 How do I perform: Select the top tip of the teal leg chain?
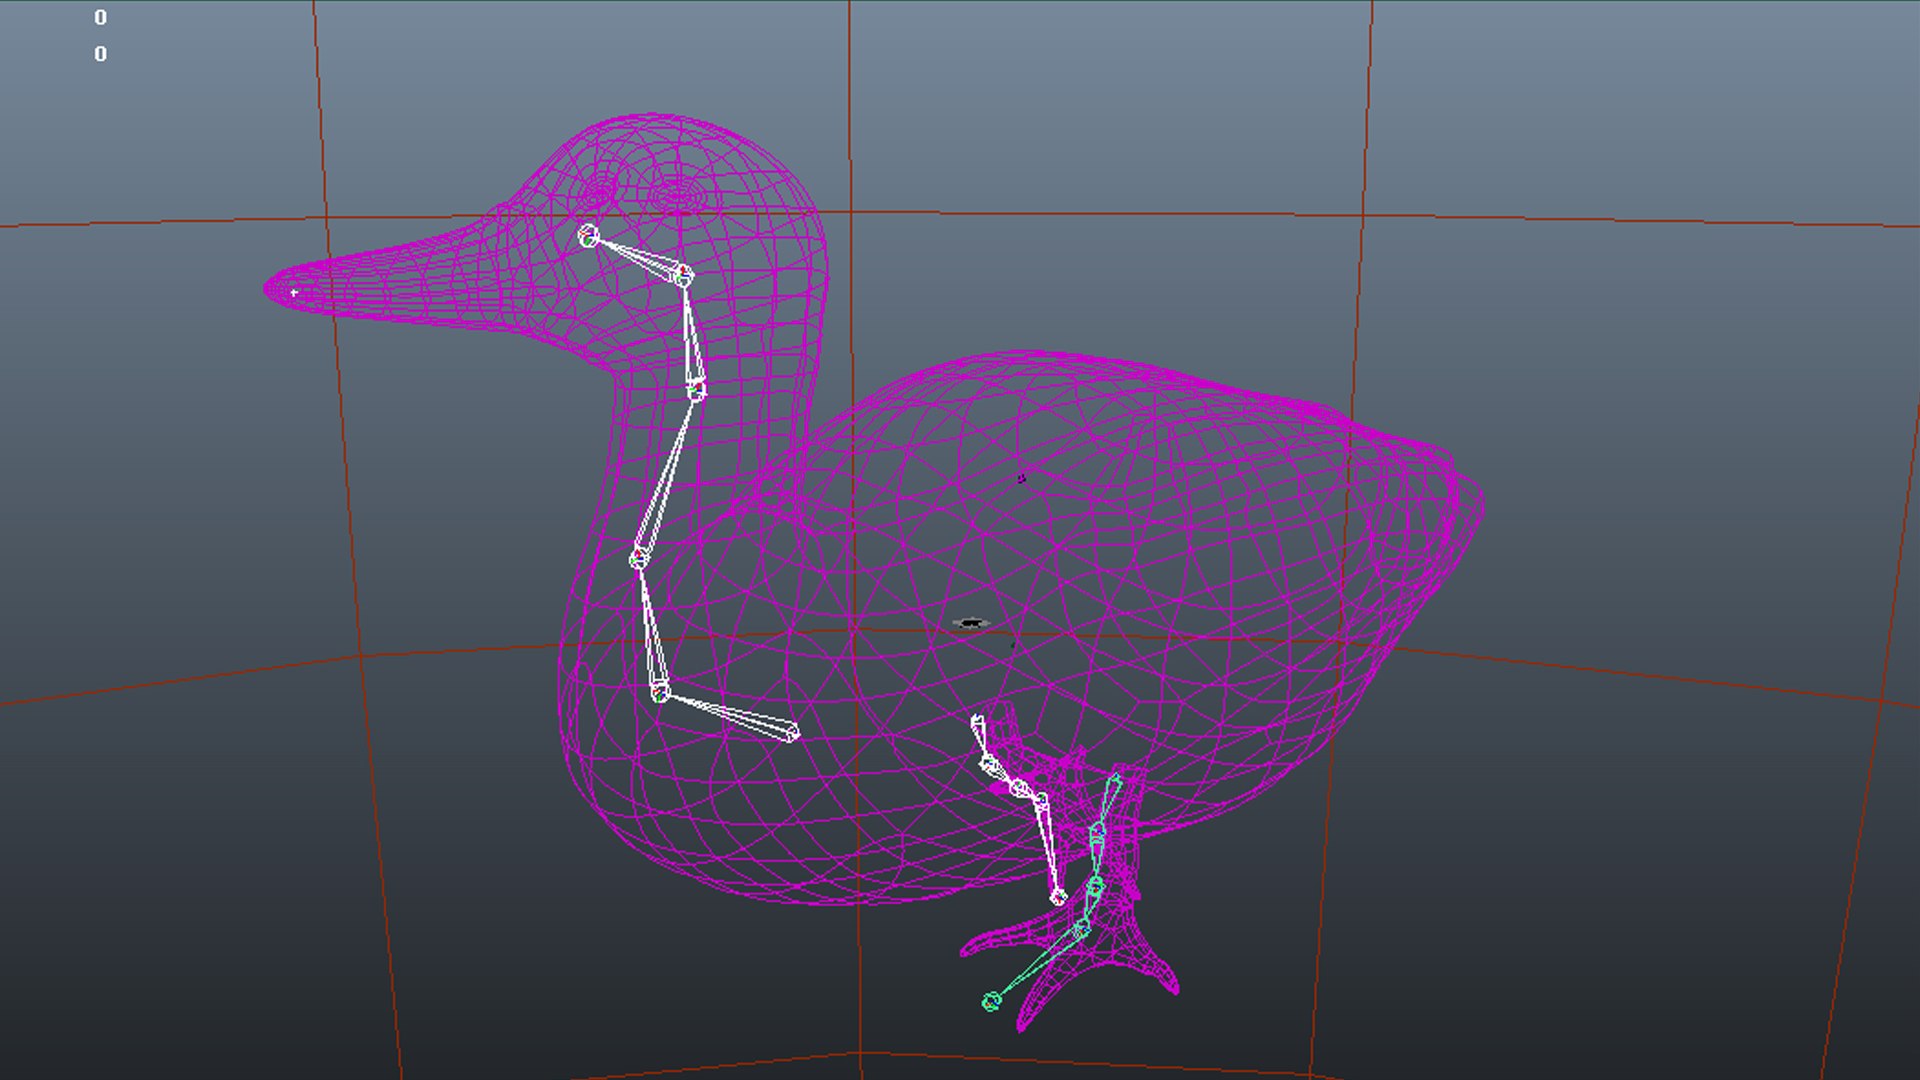pos(1115,778)
